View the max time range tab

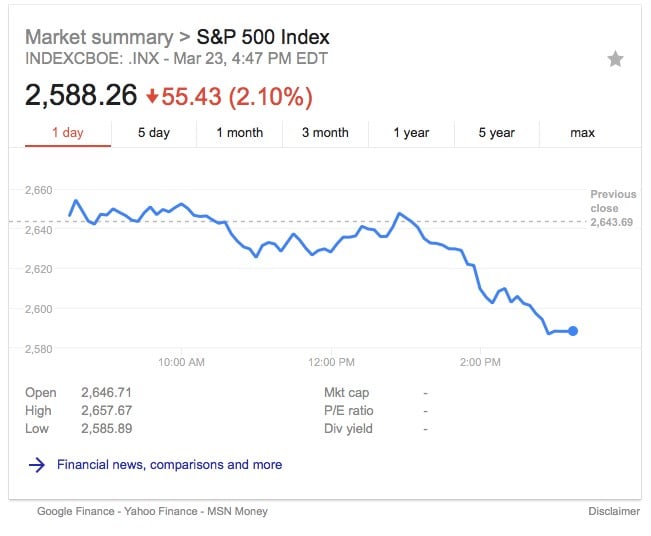pos(582,133)
